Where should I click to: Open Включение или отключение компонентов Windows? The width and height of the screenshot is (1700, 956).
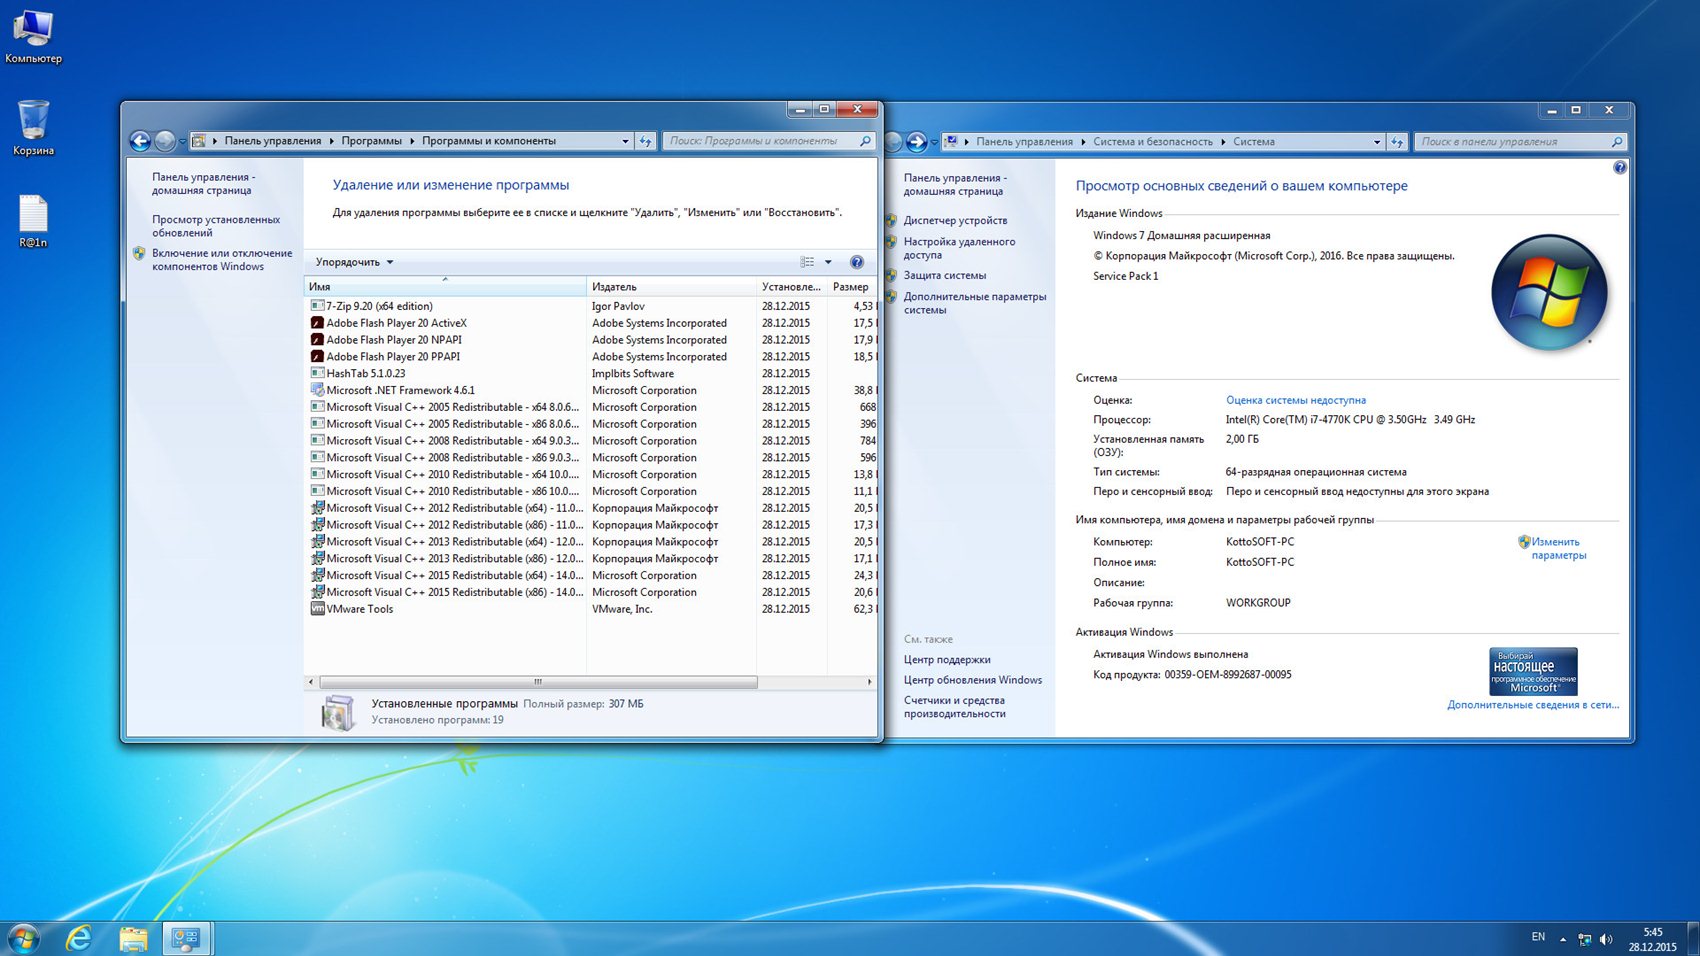click(x=222, y=260)
